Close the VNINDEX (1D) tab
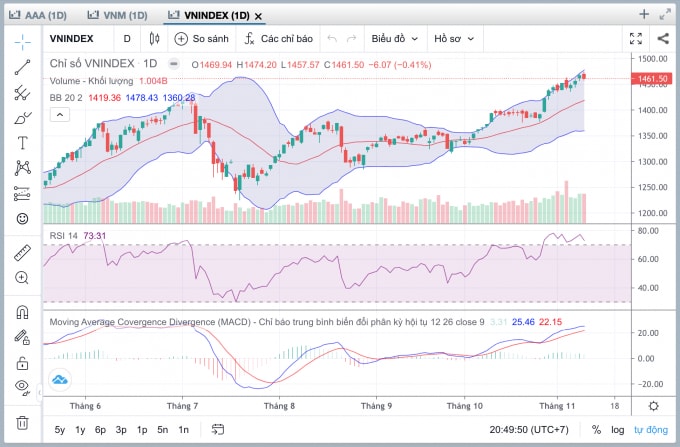Viewport: 680px width, 447px height. point(258,16)
